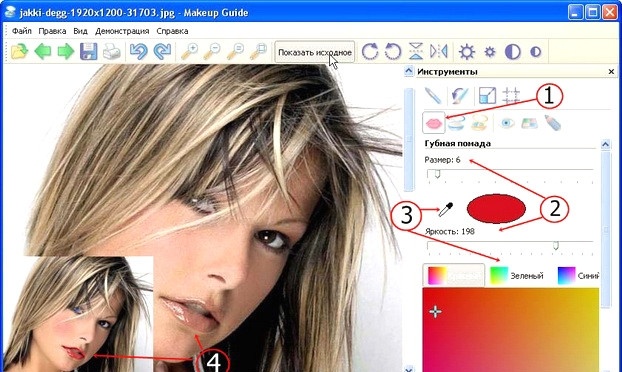The width and height of the screenshot is (622, 372).
Task: Open the Демонстрация menu
Action: coord(122,31)
